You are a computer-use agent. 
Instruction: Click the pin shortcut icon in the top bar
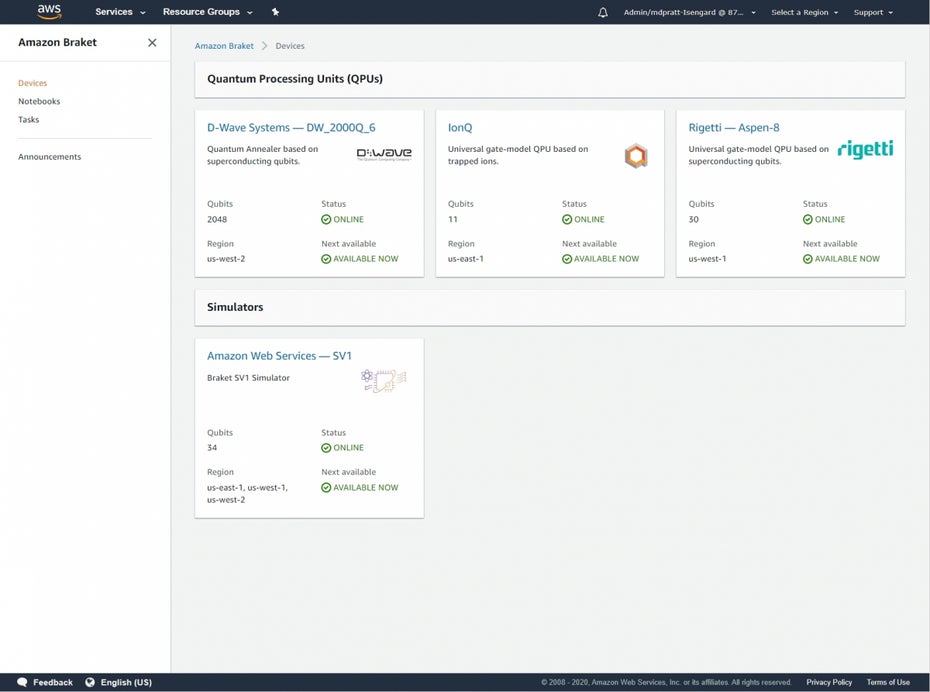tap(275, 12)
